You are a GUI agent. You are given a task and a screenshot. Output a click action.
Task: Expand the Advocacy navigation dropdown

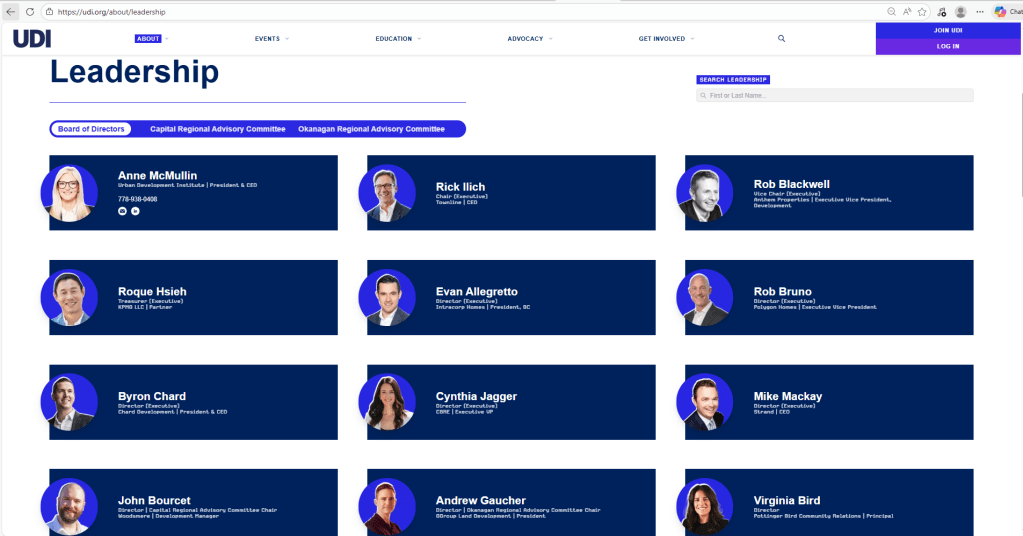pyautogui.click(x=530, y=39)
